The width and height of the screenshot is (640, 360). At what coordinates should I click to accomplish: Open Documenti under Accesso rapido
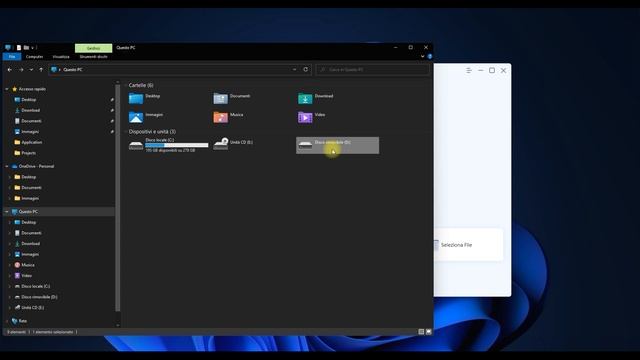click(x=31, y=121)
